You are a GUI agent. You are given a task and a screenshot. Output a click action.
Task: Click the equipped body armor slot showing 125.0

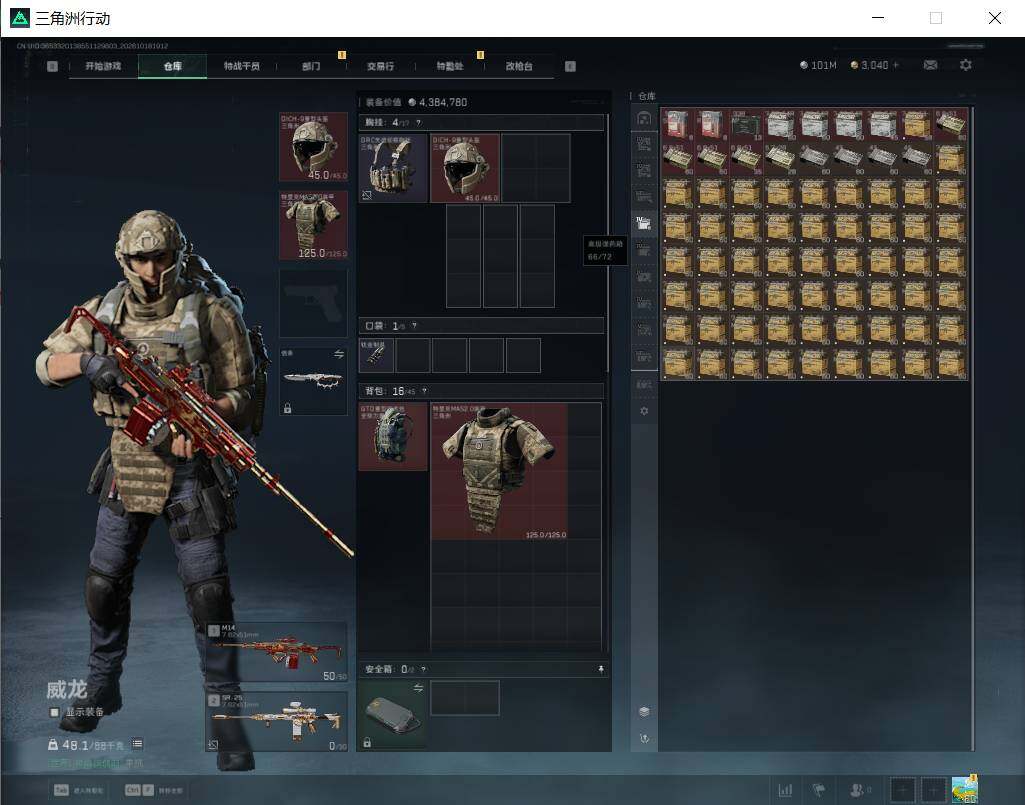[x=313, y=226]
